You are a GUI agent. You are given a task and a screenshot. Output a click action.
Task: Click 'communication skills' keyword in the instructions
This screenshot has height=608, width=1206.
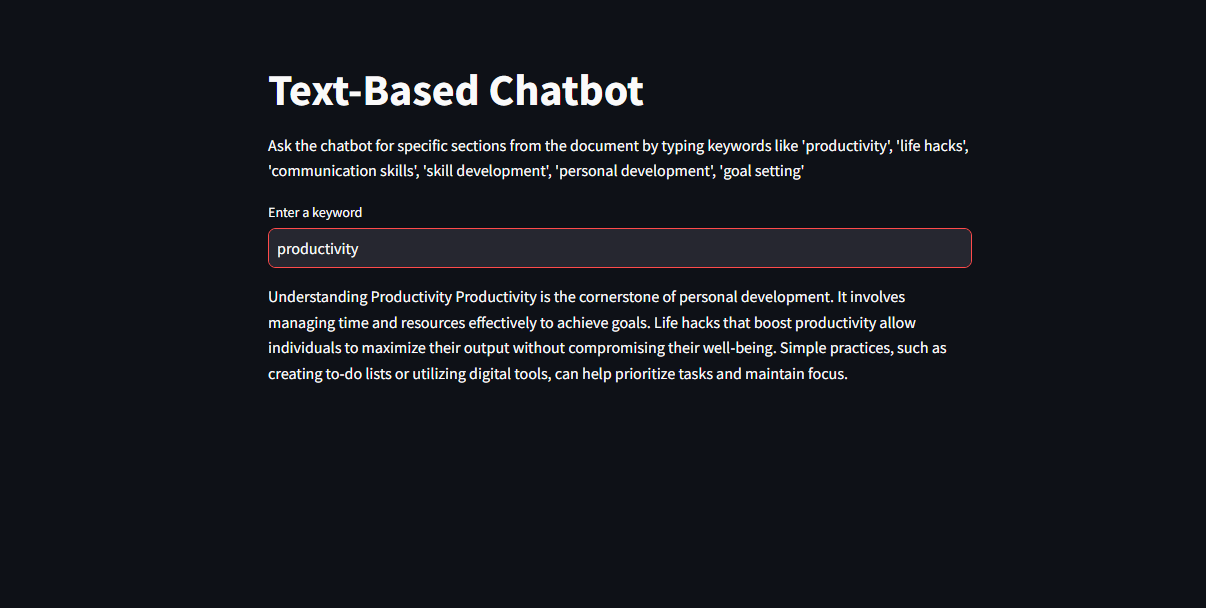[x=342, y=171]
